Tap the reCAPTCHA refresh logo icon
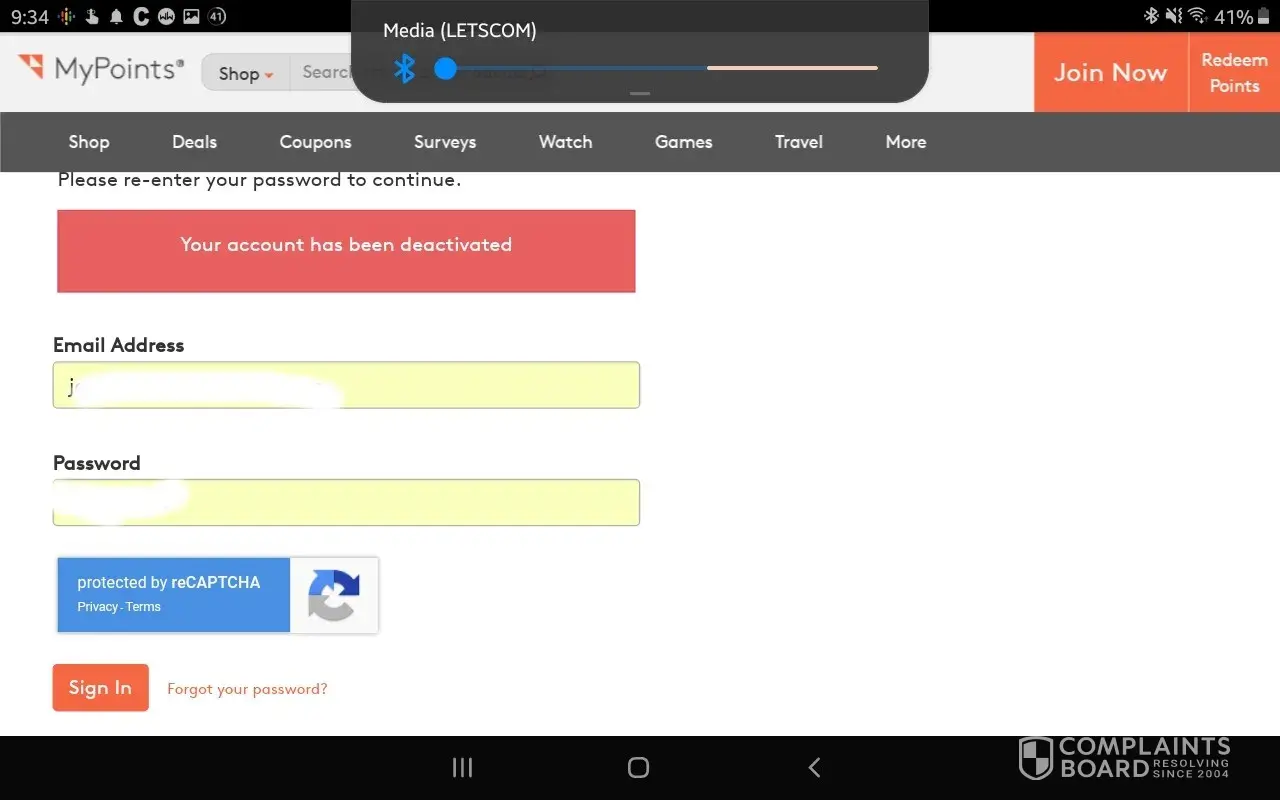 click(333, 595)
